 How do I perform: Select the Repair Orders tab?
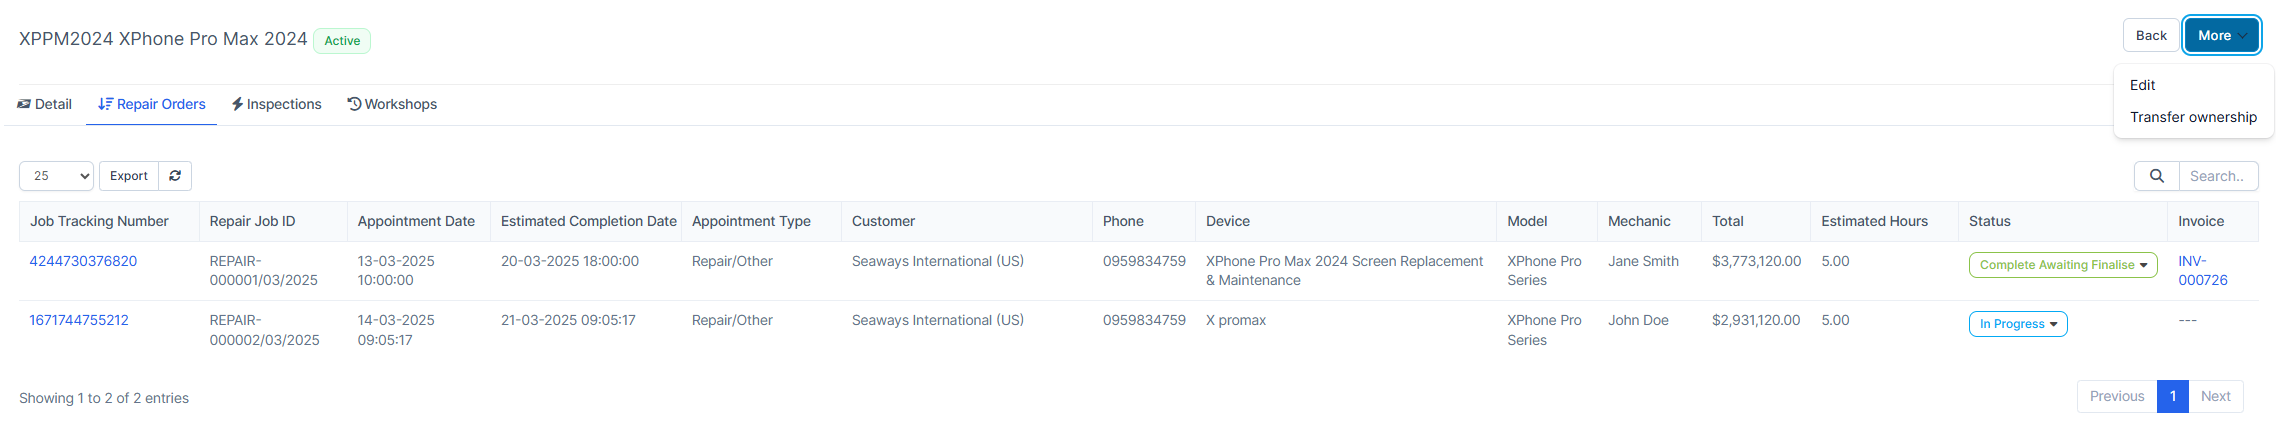[152, 104]
